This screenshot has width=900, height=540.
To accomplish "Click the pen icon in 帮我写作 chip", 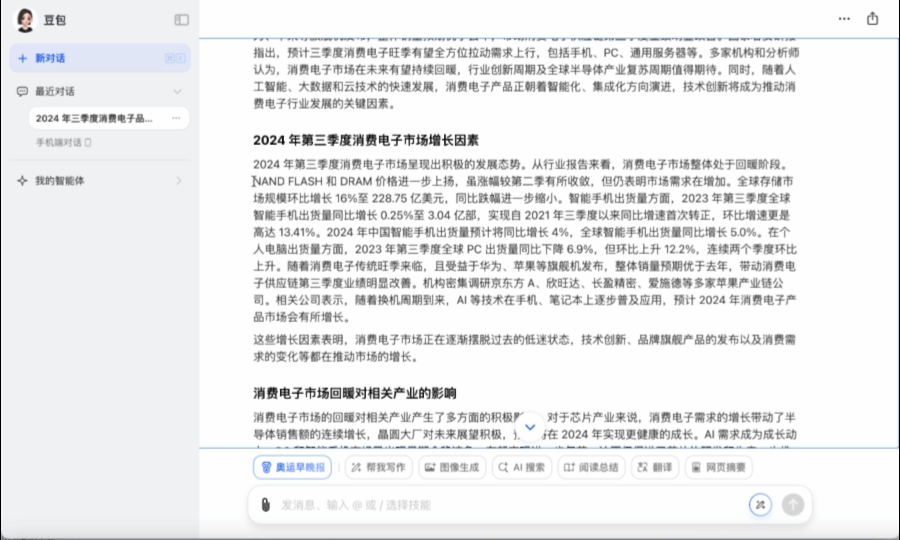I will 356,467.
